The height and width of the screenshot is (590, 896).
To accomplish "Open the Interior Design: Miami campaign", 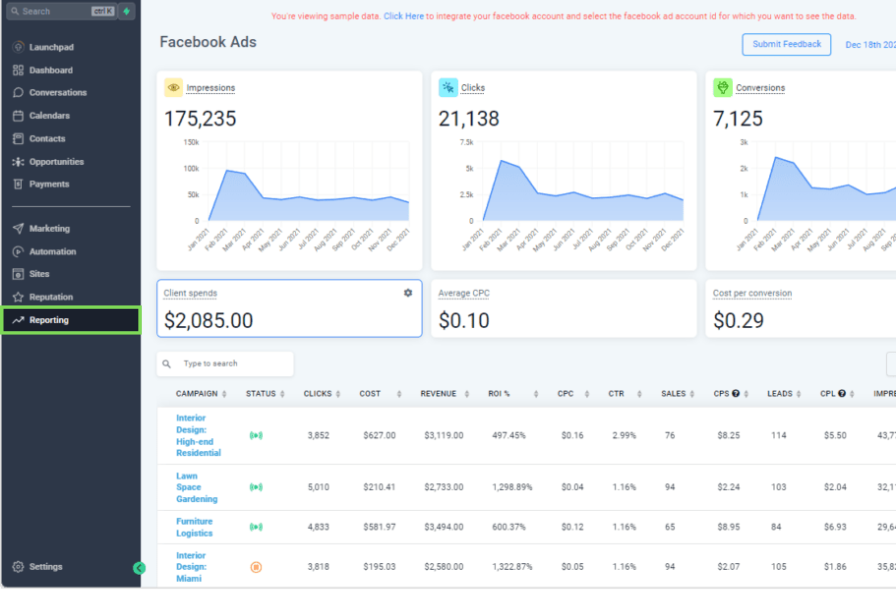I will (x=191, y=567).
